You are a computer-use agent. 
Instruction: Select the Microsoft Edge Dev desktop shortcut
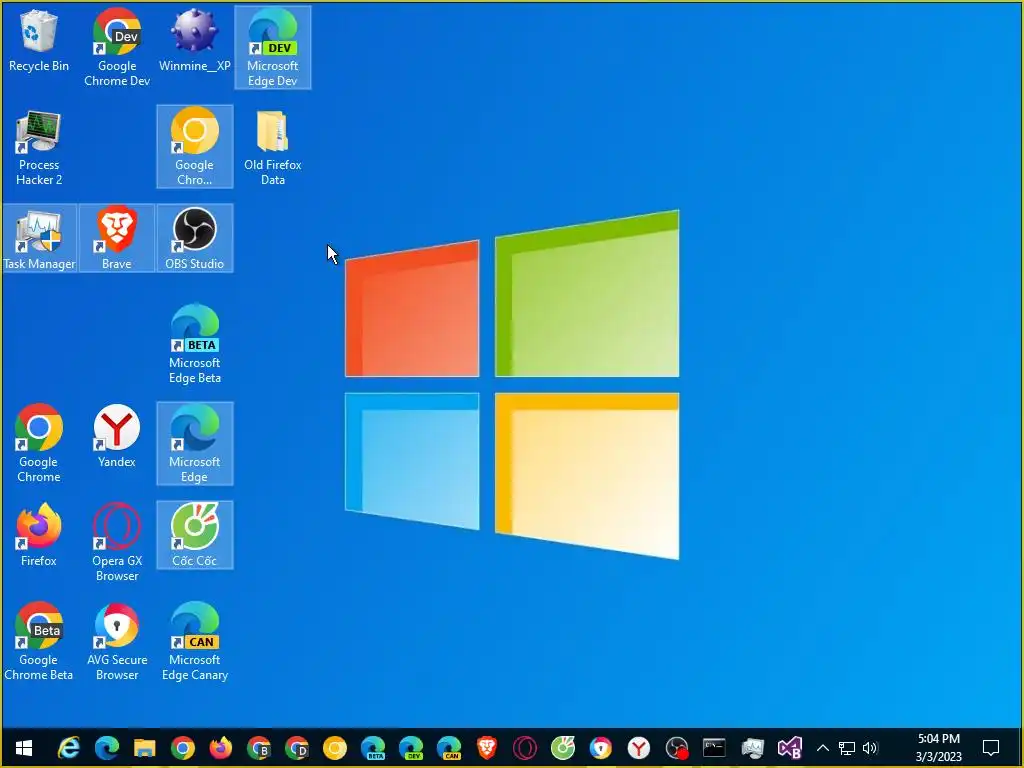(273, 48)
